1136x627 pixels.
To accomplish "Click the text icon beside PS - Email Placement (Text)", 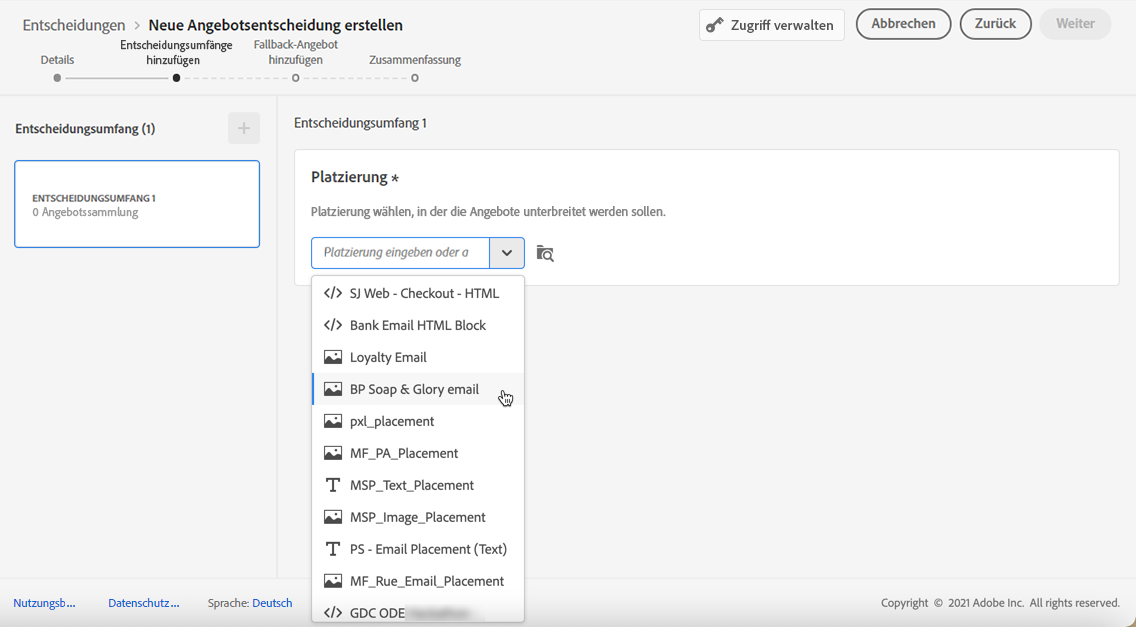I will (x=333, y=549).
